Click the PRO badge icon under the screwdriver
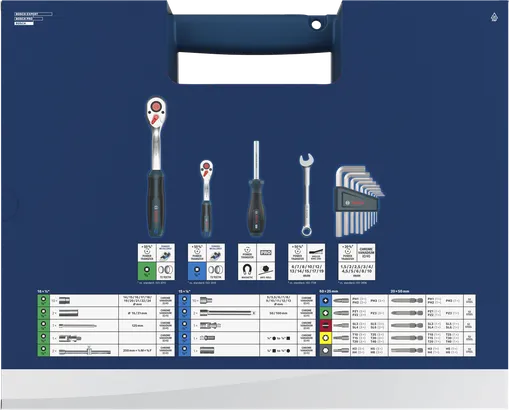The width and height of the screenshot is (509, 410). [266, 252]
